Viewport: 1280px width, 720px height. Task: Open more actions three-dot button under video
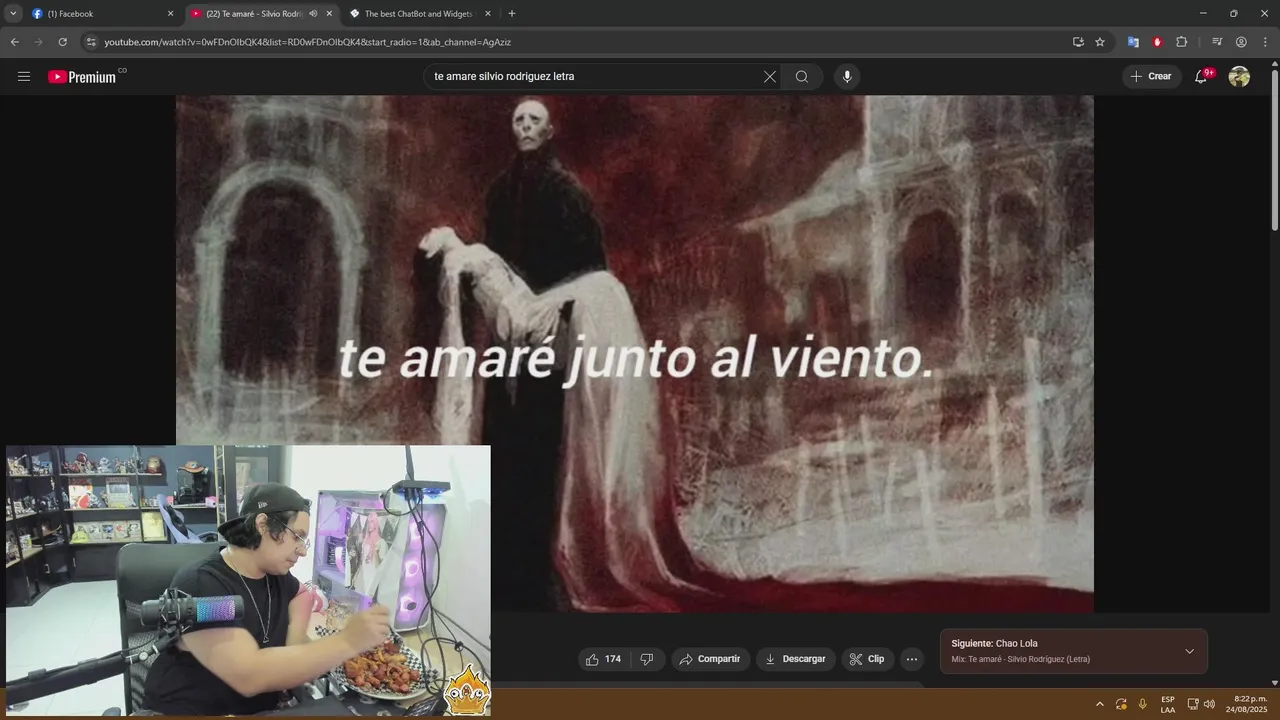[911, 659]
